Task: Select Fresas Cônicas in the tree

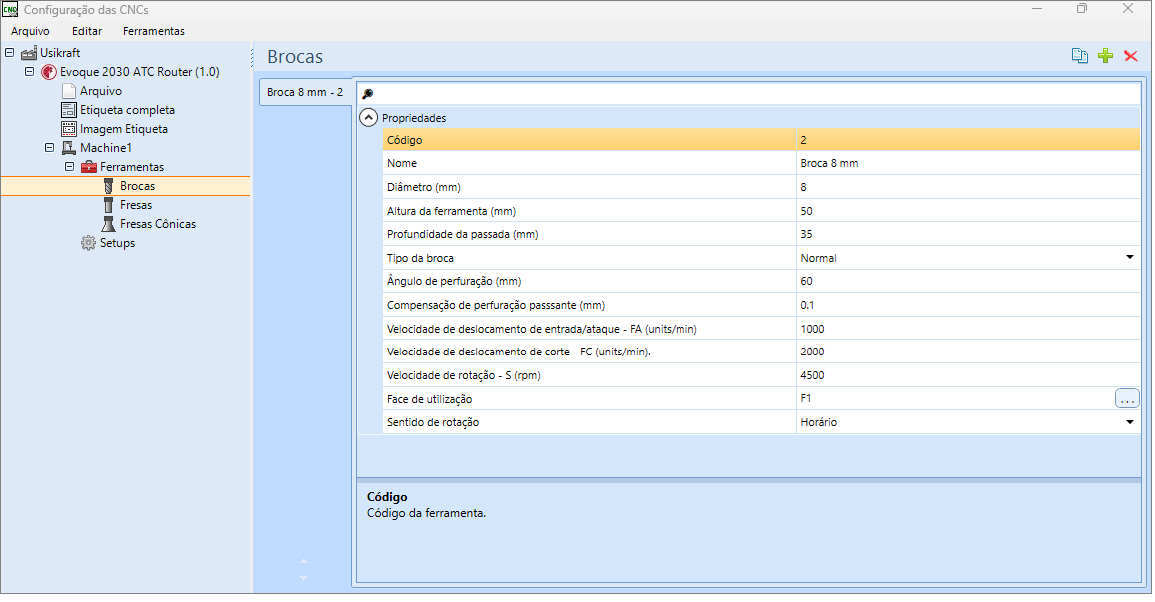Action: point(158,224)
